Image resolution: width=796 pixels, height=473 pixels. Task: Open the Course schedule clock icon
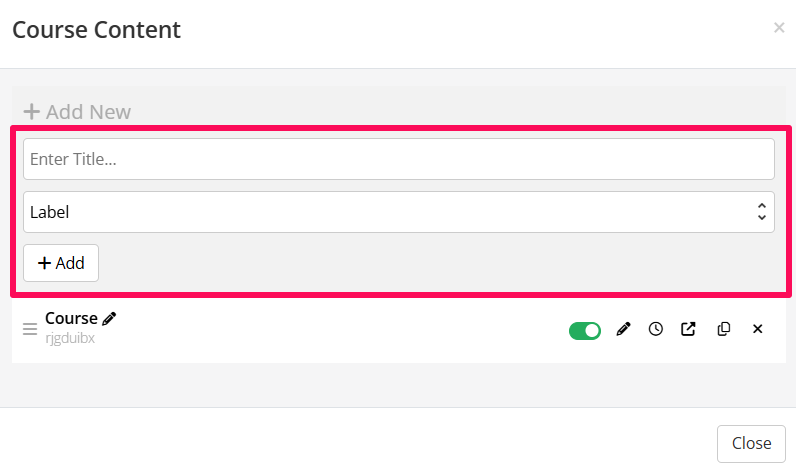coord(656,329)
